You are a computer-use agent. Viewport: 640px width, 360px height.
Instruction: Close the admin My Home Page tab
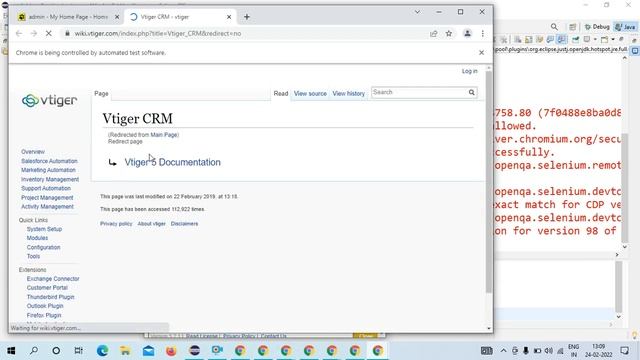[x=117, y=17]
